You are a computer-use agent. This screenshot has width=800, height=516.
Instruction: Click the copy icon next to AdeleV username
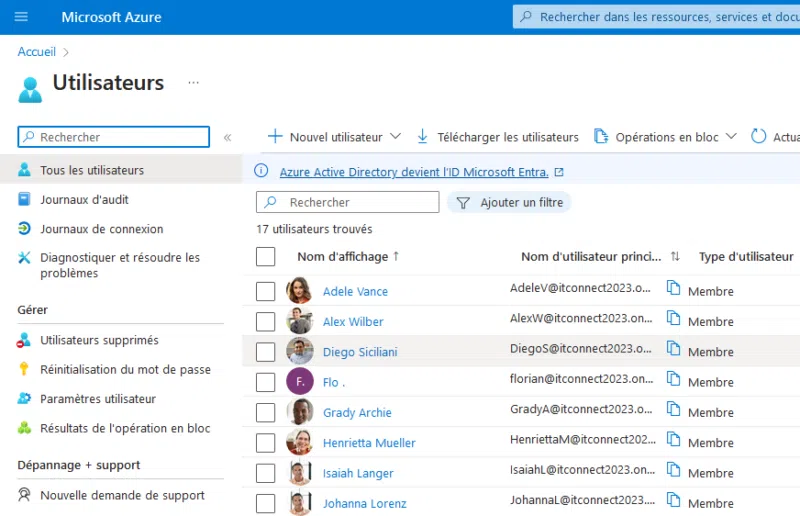(x=674, y=288)
